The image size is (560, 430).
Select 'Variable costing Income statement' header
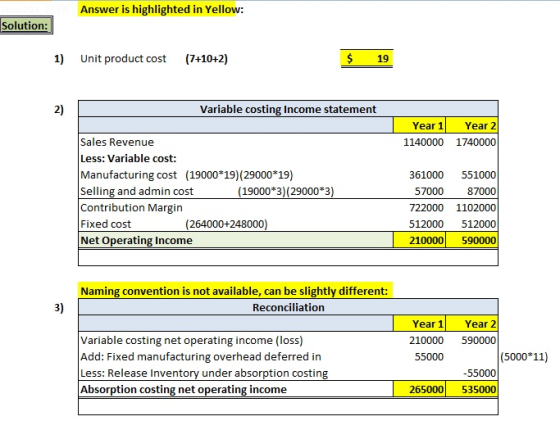(x=288, y=109)
